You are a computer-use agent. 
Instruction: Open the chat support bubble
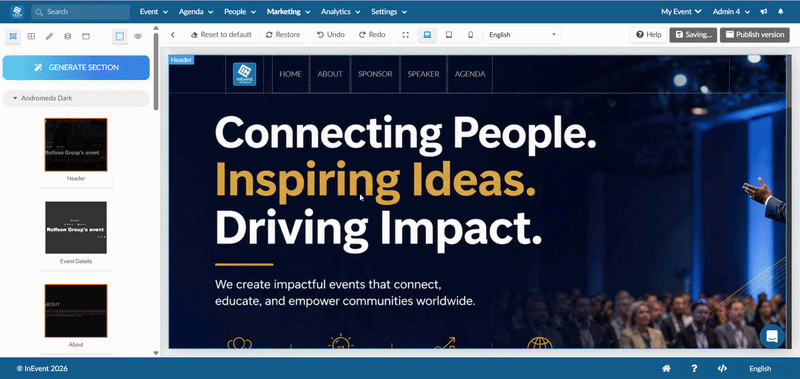[x=772, y=337]
